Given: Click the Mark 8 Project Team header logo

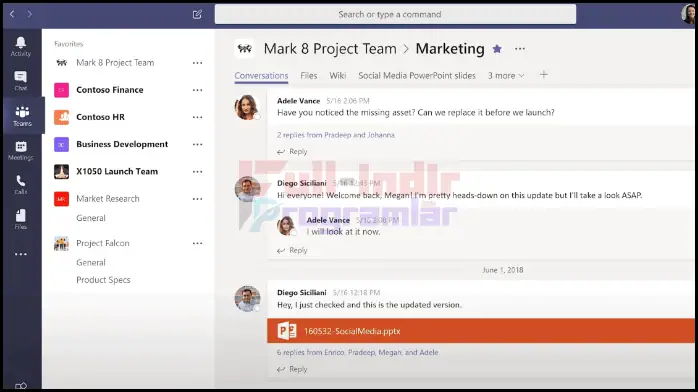Looking at the screenshot, I should click(244, 49).
